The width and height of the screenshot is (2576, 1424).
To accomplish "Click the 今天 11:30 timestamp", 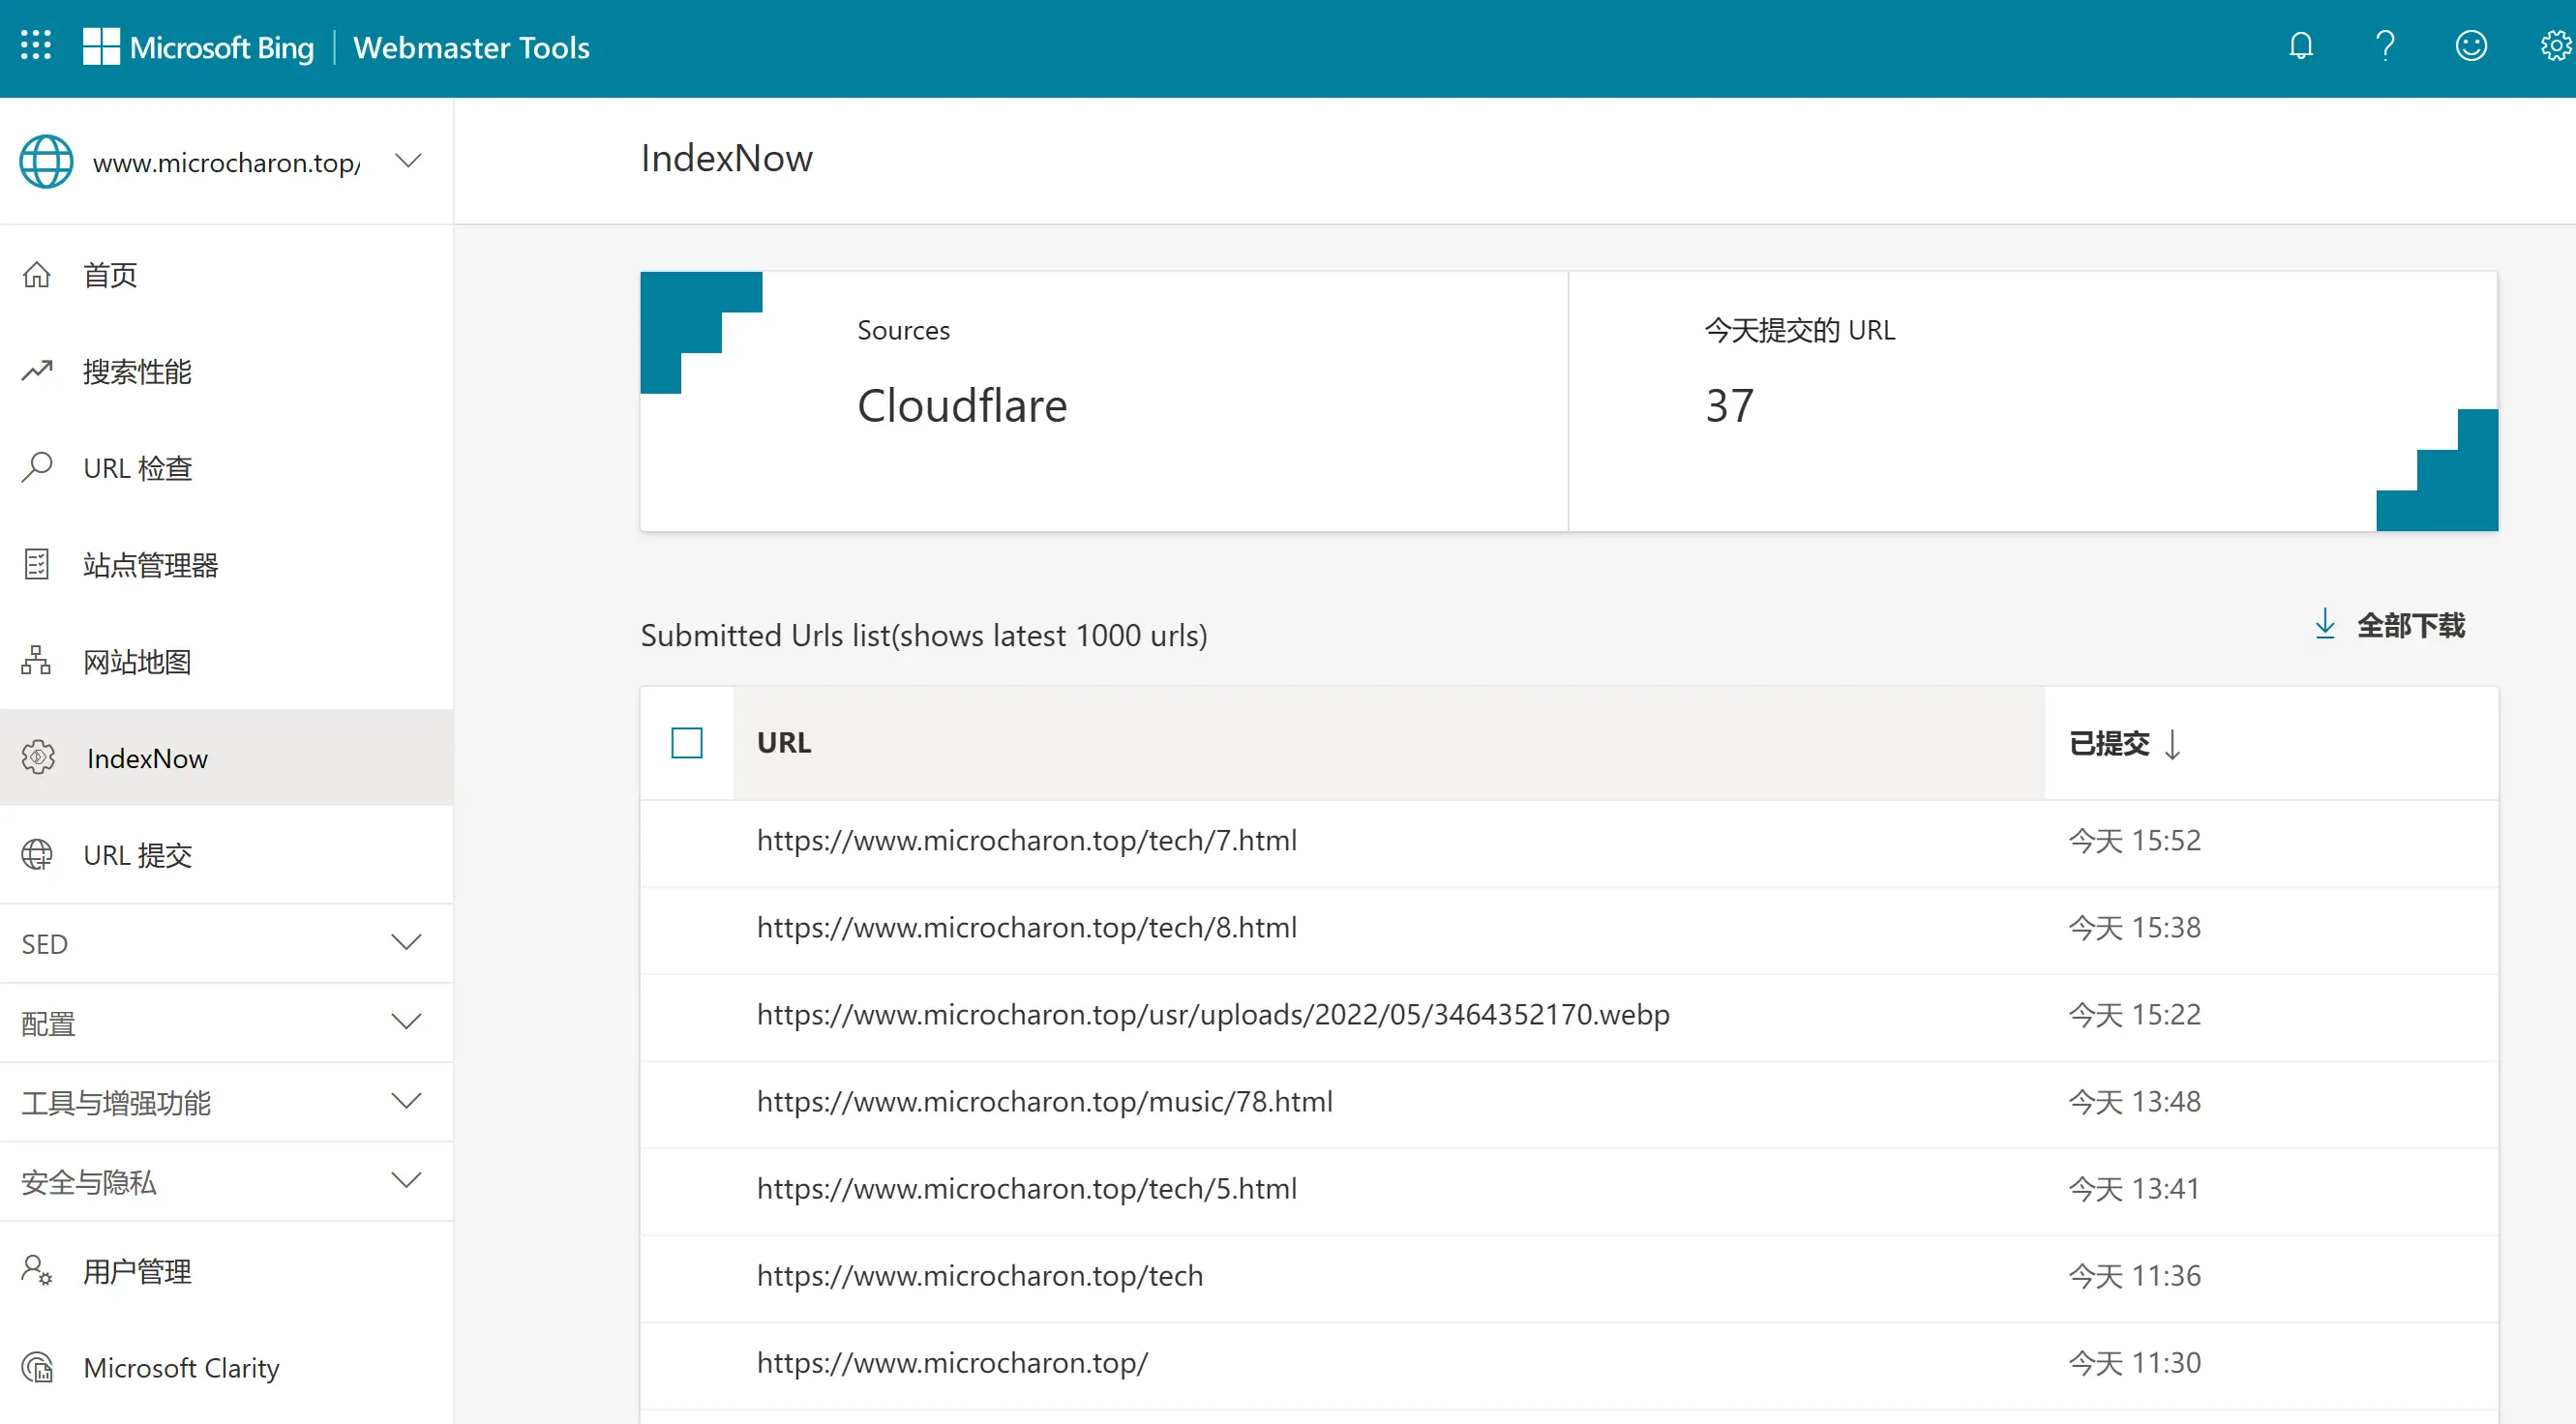I will [x=2134, y=1362].
